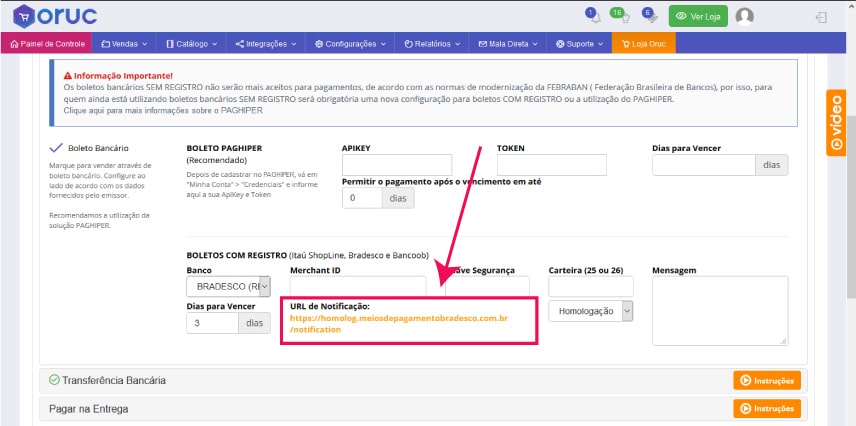Click the BOLETO PAGHIPER heading
The image size is (856, 426).
click(224, 148)
